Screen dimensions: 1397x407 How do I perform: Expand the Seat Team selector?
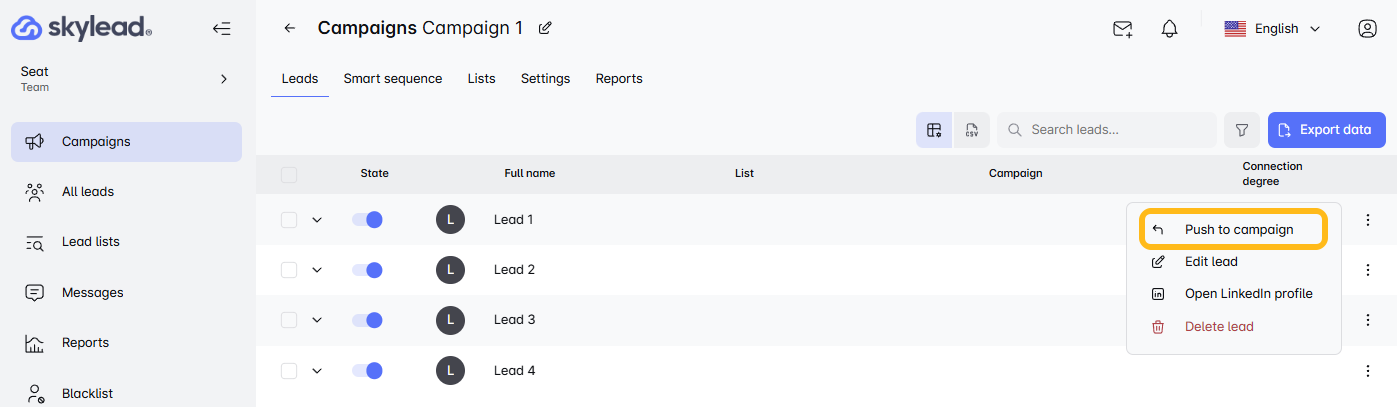click(224, 79)
